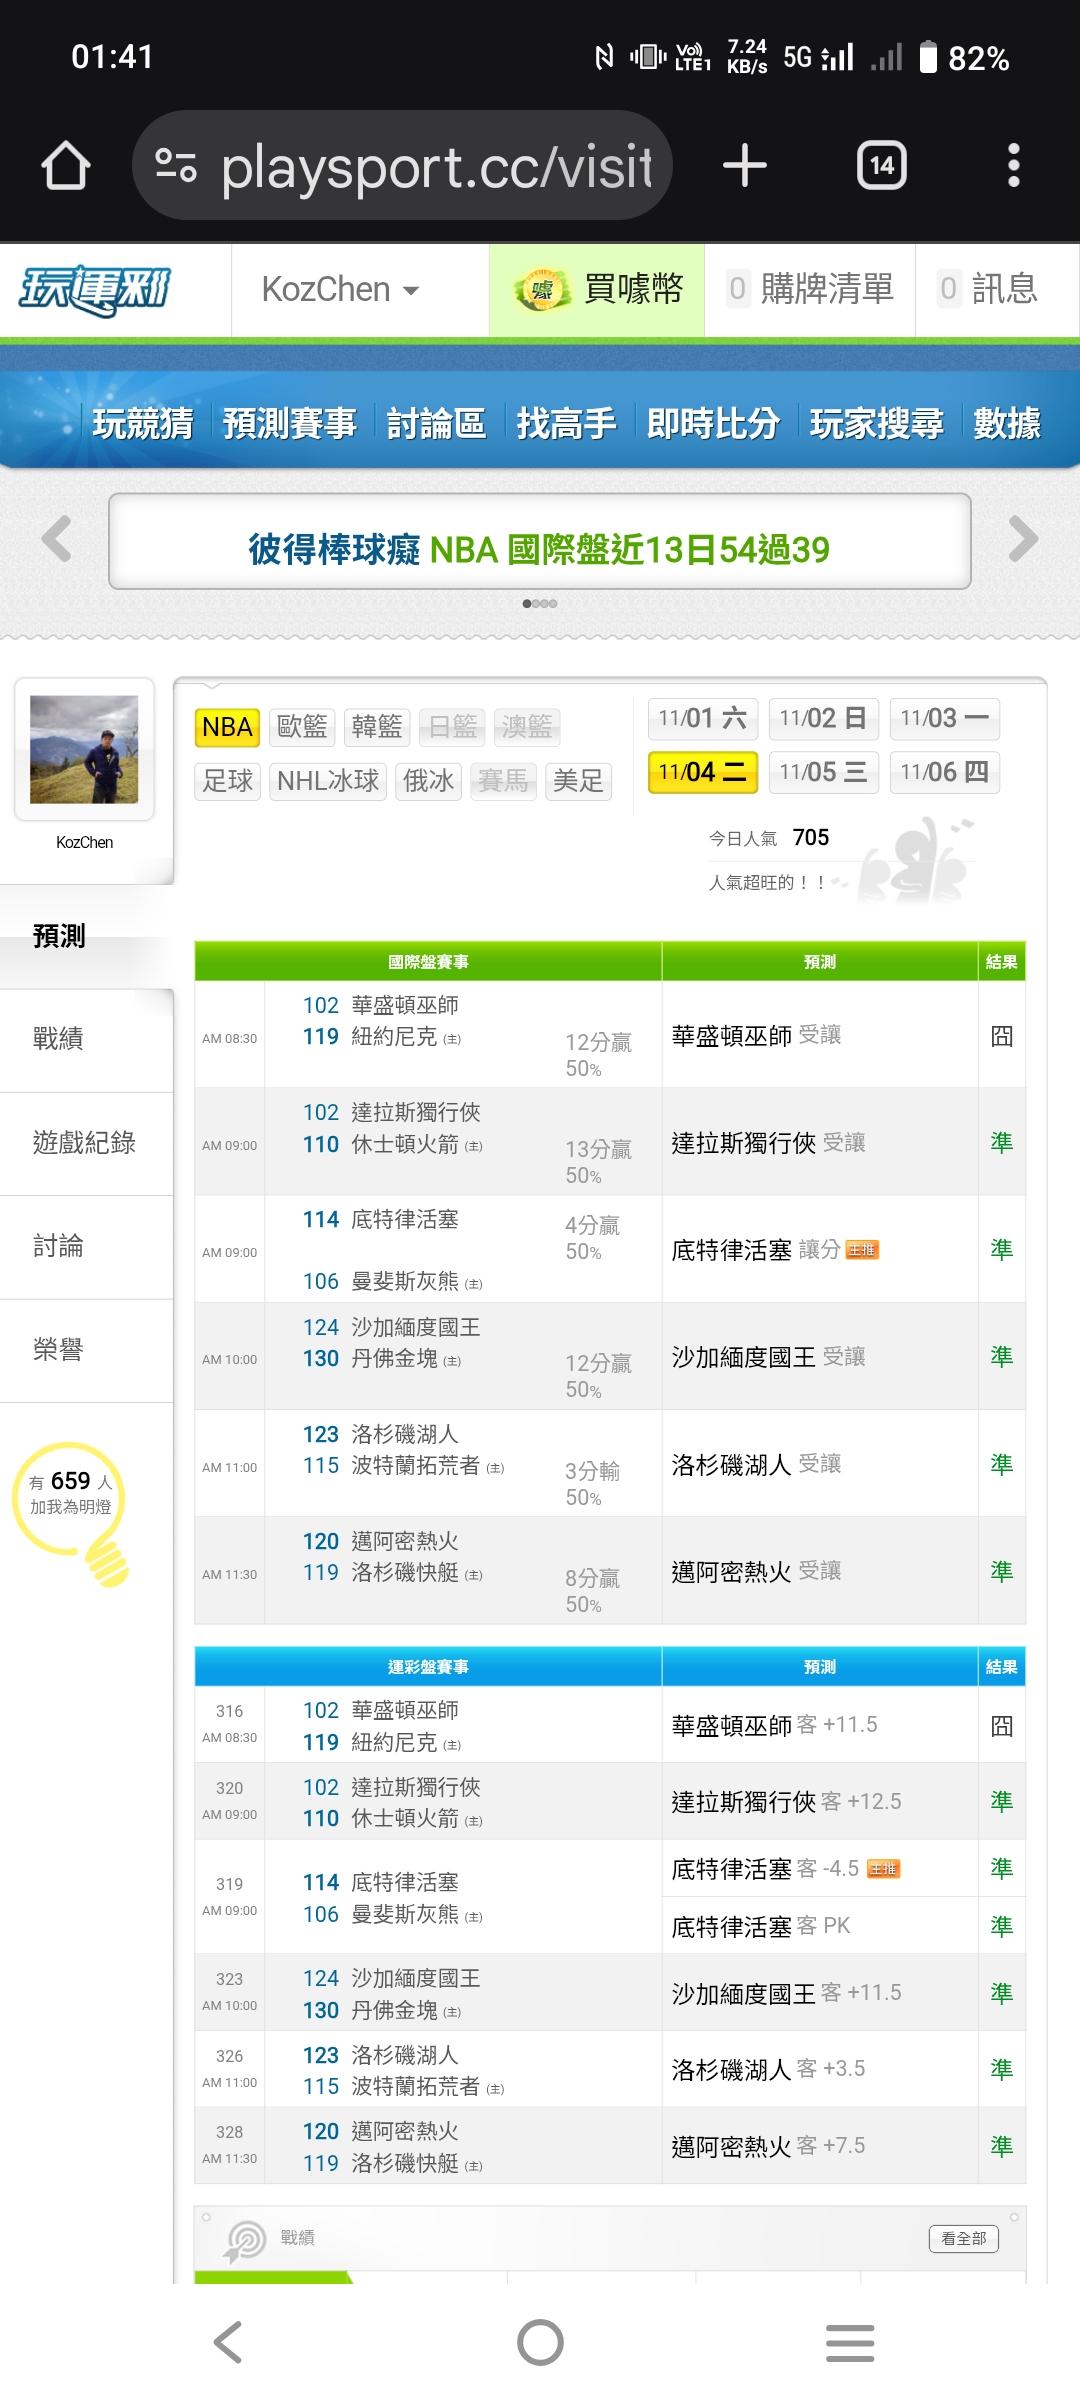Select the 足球 league tab
This screenshot has height=2400, width=1080.
228,781
